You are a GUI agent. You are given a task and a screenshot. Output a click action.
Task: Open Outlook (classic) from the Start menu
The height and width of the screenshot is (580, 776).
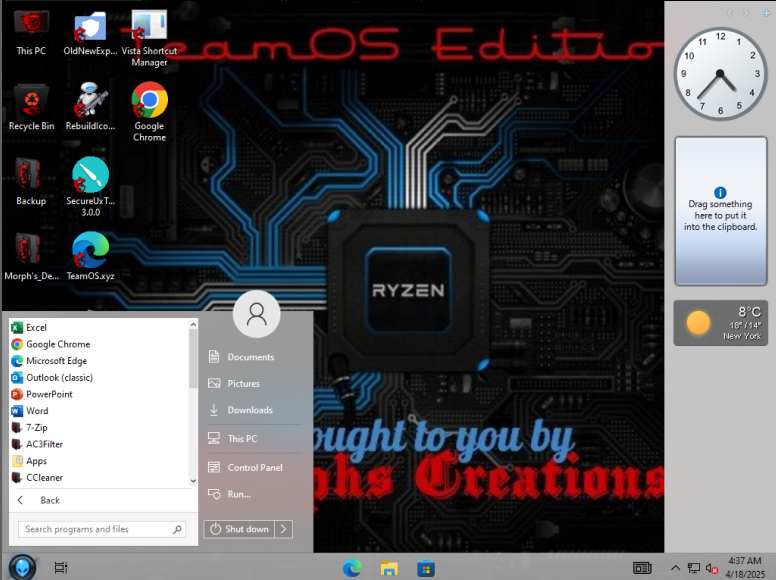99,378
